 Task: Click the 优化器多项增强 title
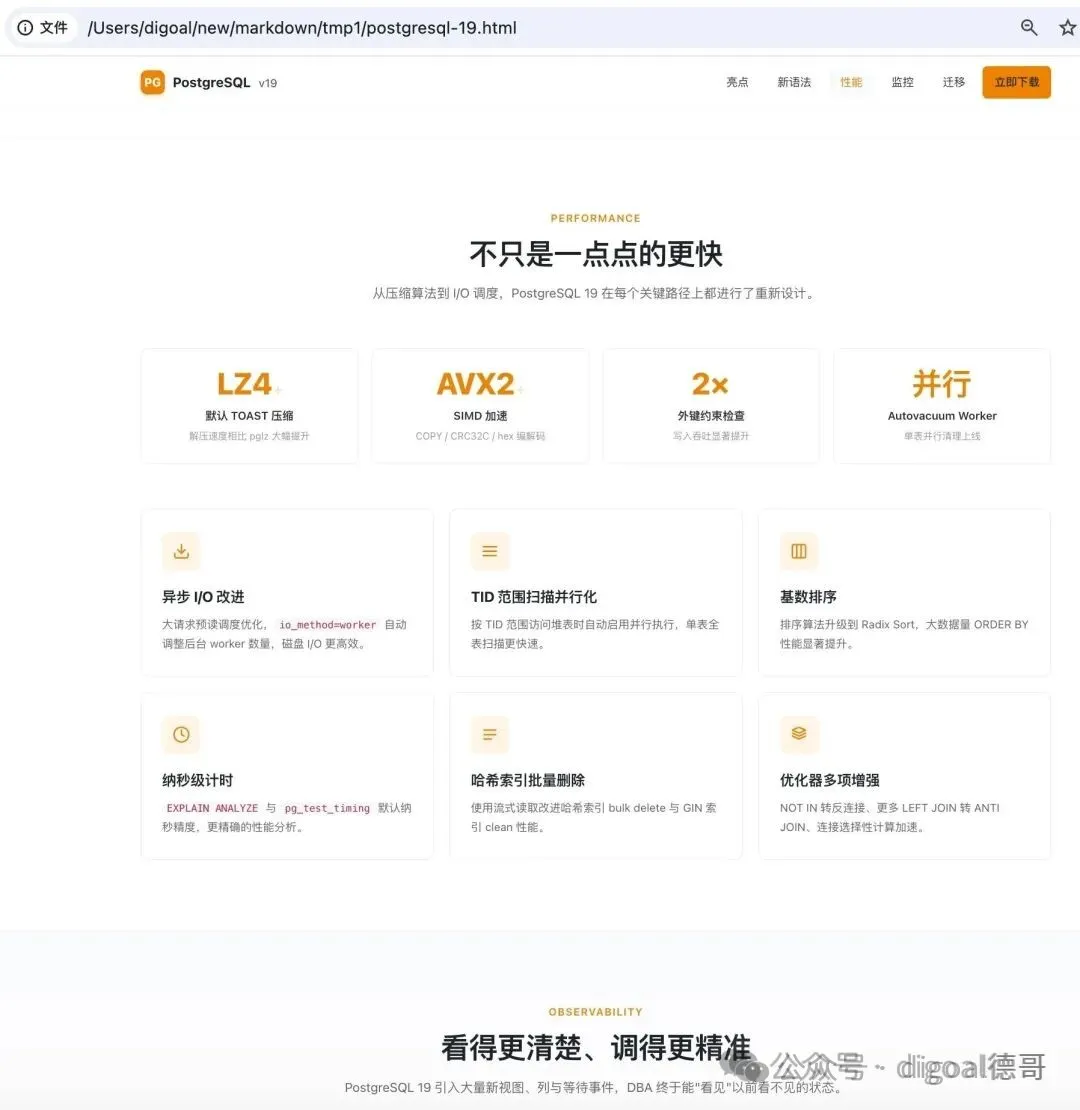pyautogui.click(x=829, y=780)
